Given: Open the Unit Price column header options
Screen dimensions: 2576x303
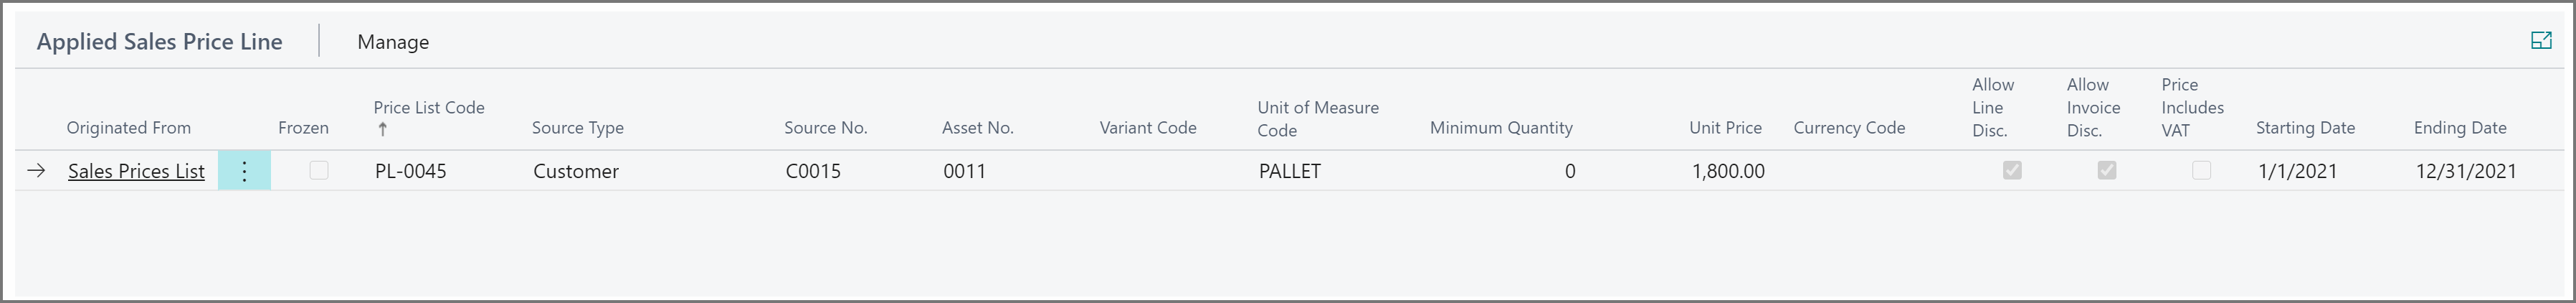Looking at the screenshot, I should point(1725,128).
